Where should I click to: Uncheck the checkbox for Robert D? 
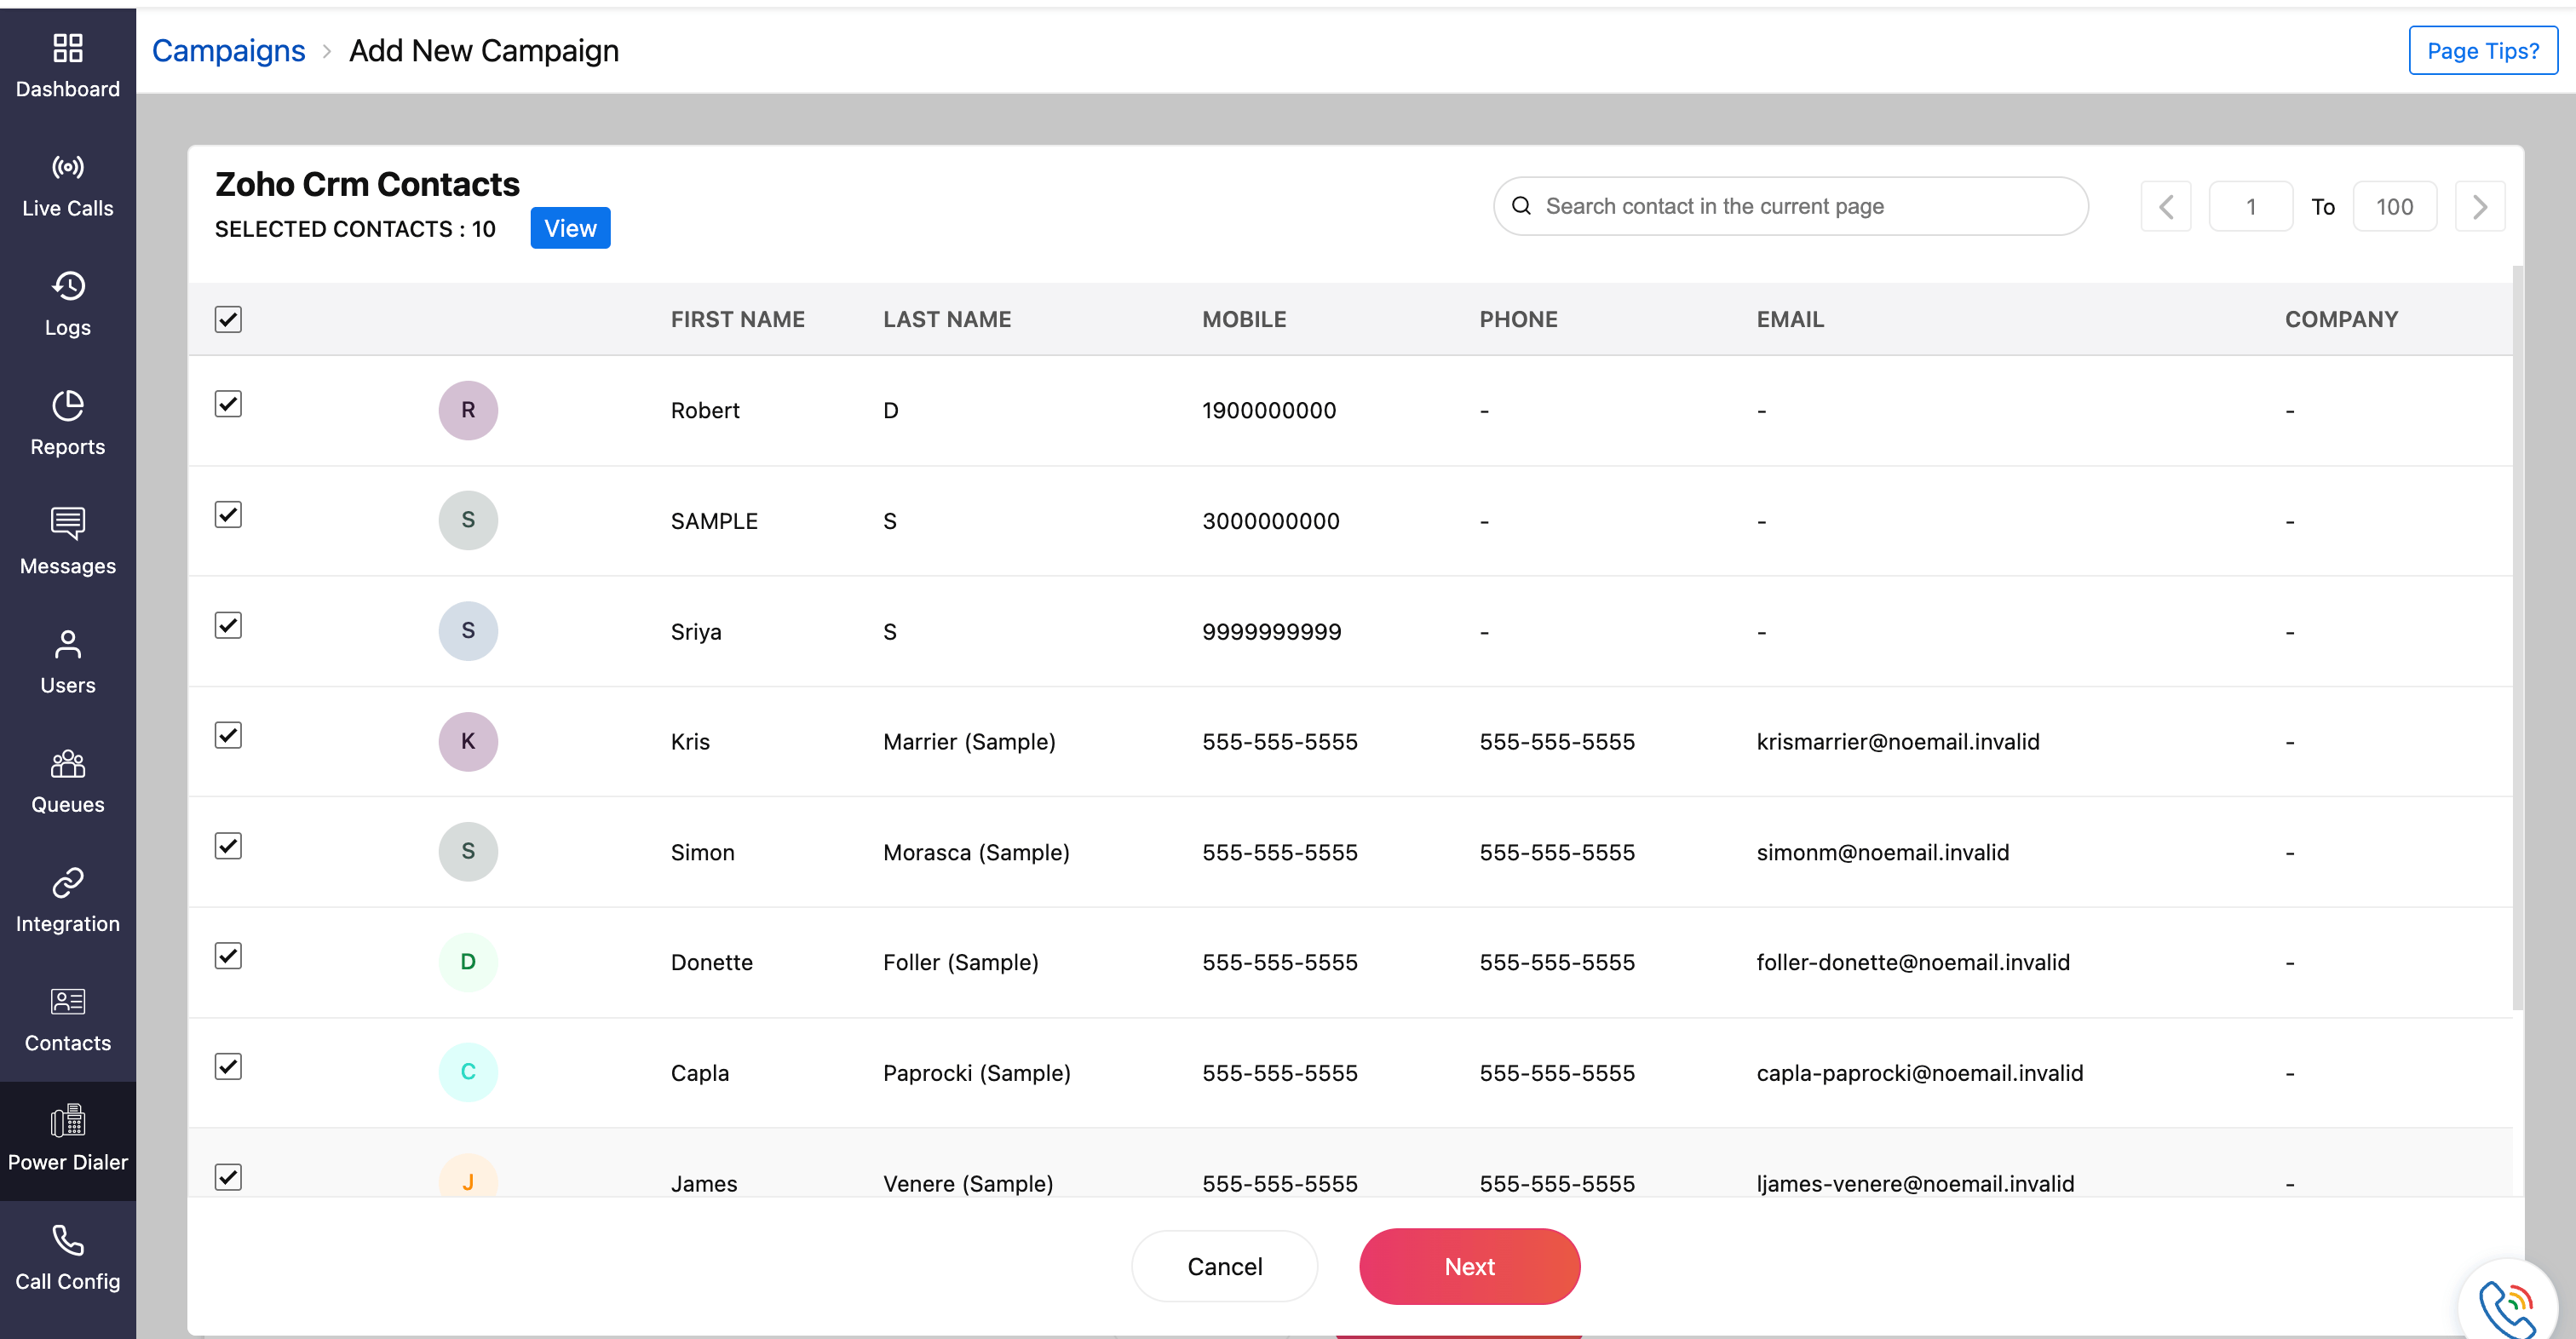[x=228, y=404]
